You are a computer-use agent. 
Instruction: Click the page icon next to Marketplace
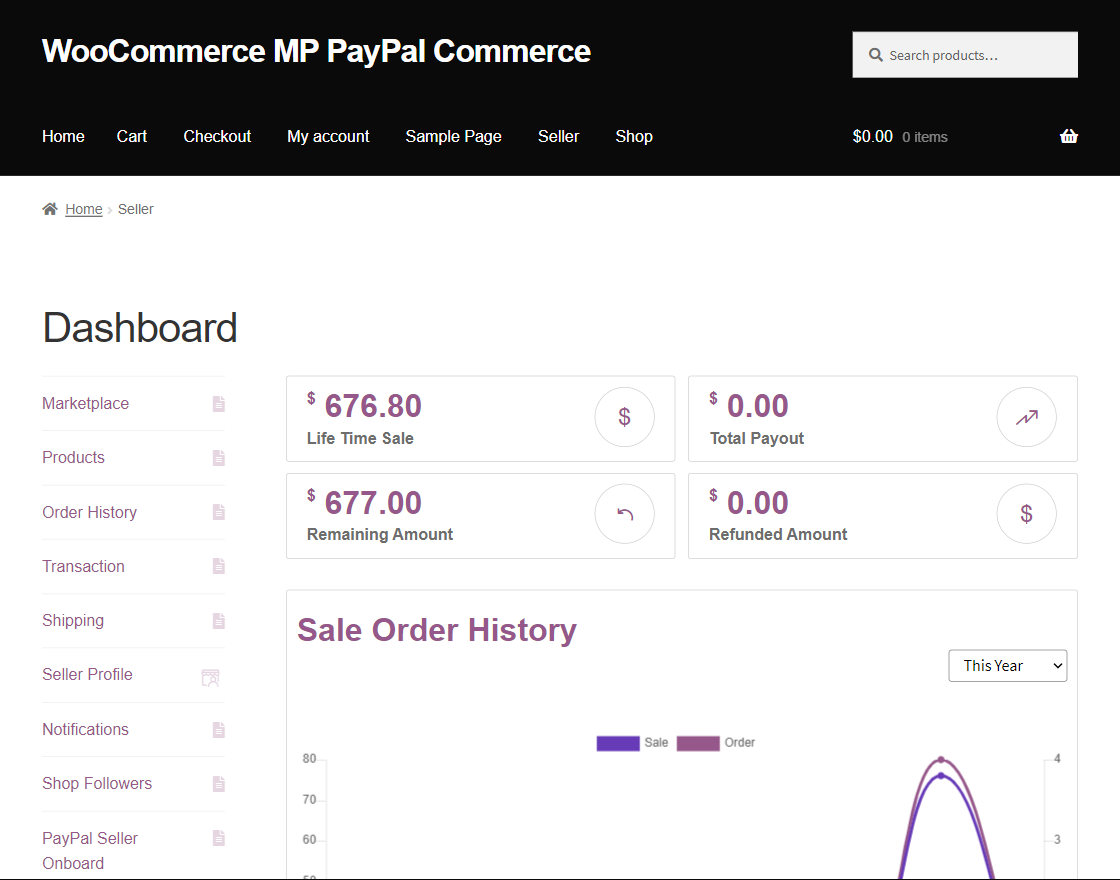click(219, 404)
